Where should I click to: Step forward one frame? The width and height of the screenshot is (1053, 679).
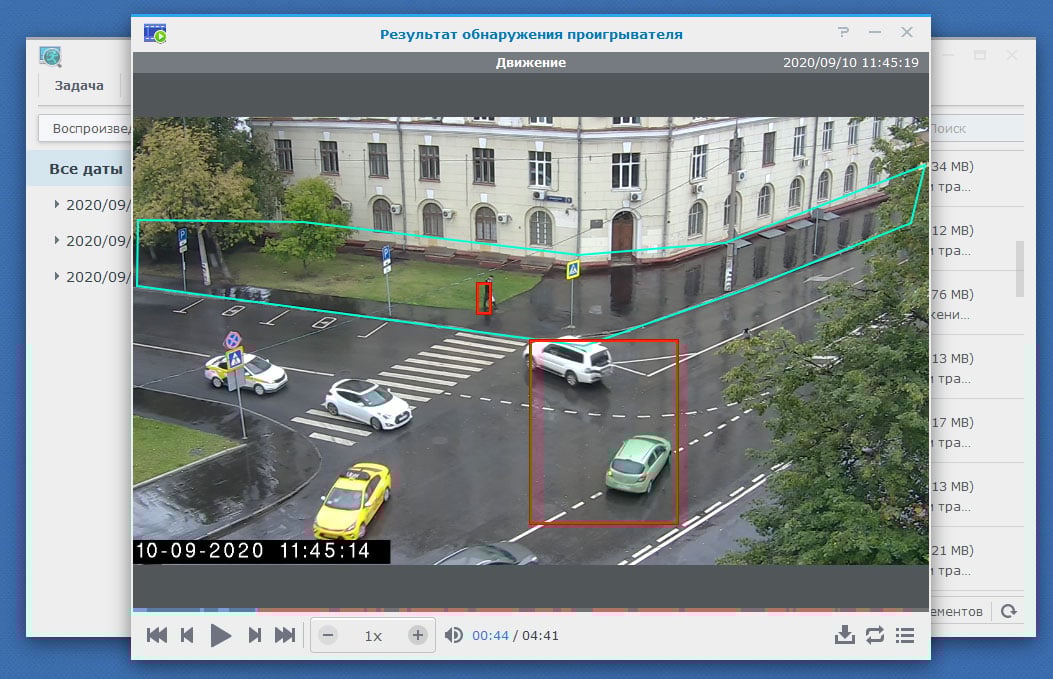coord(254,635)
